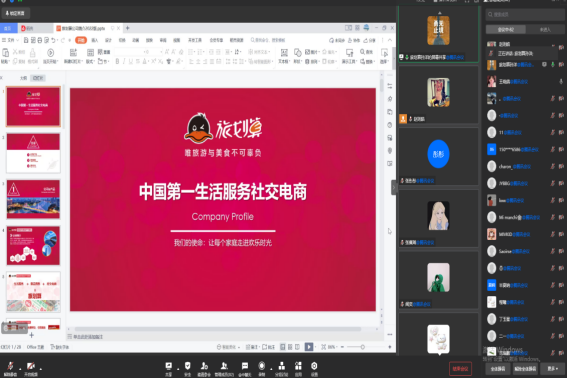Adjust the zoom slider in status bar

pos(362,347)
